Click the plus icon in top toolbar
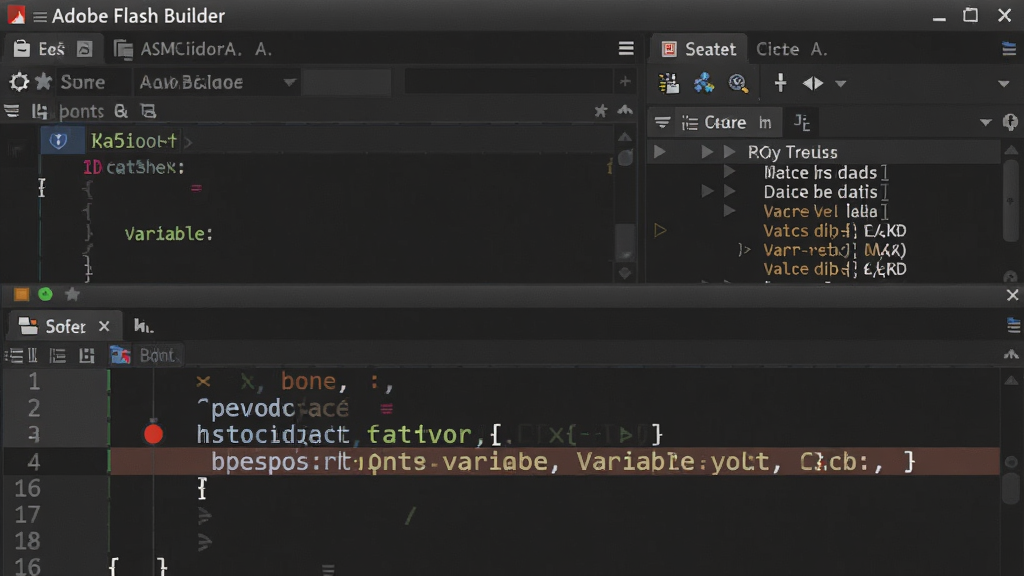1024x576 pixels. click(x=625, y=82)
